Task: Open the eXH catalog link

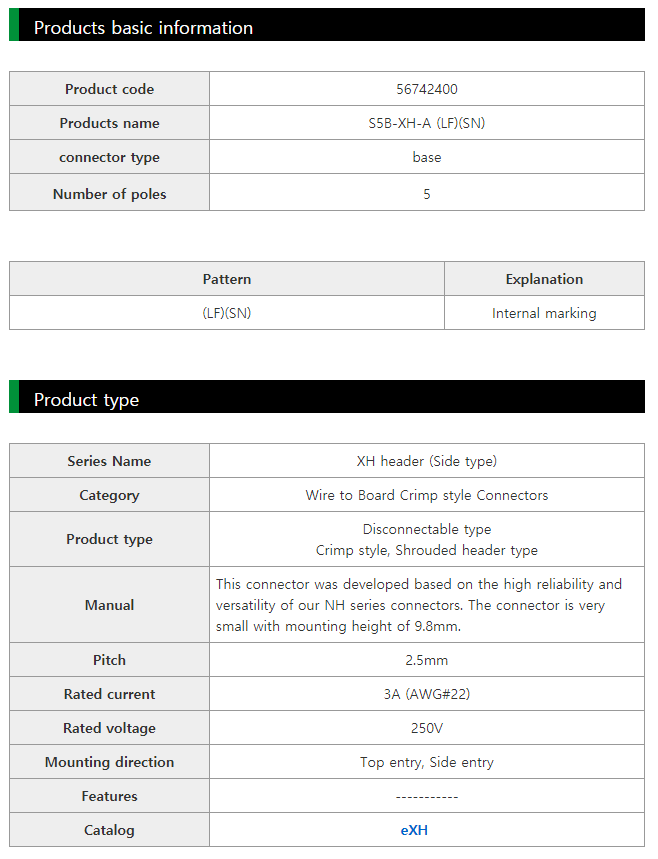Action: 414,830
